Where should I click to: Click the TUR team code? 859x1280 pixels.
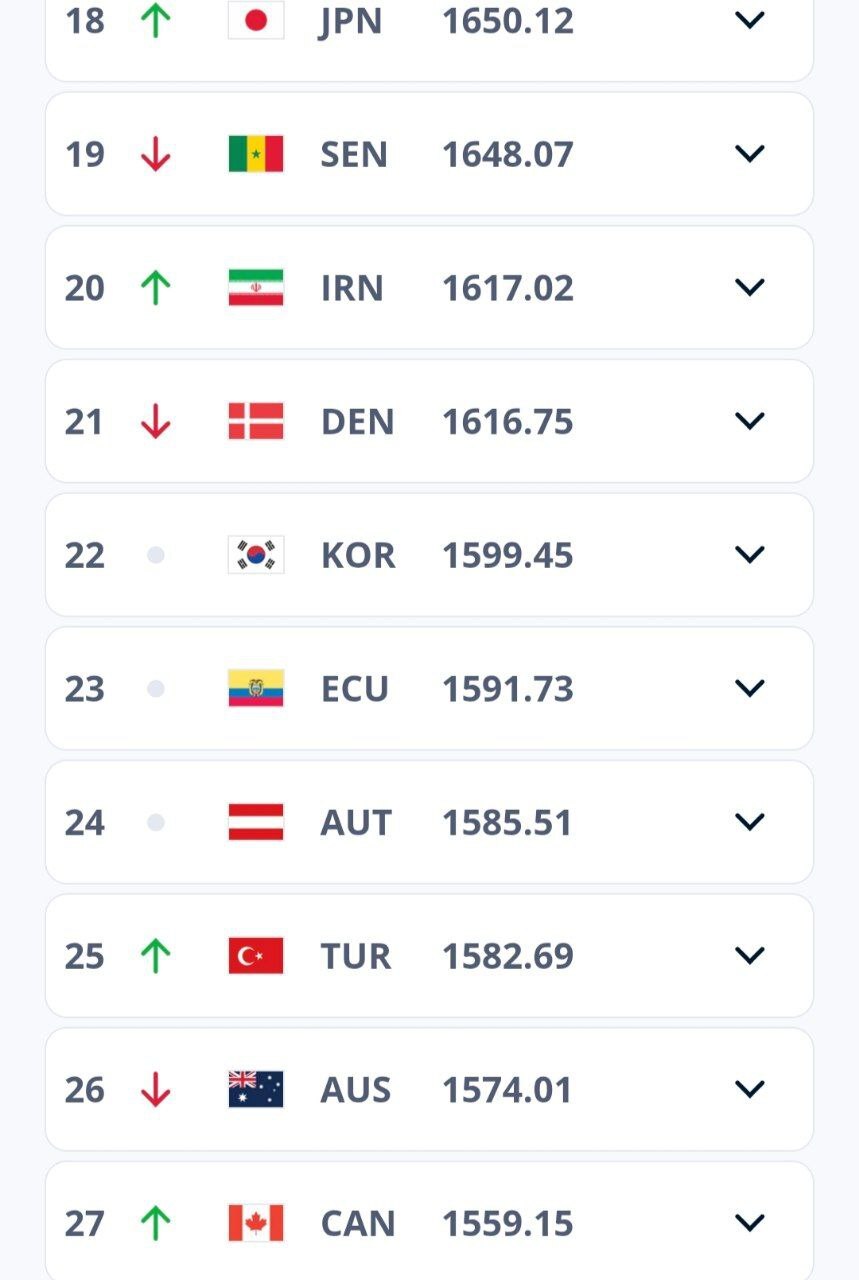(354, 956)
